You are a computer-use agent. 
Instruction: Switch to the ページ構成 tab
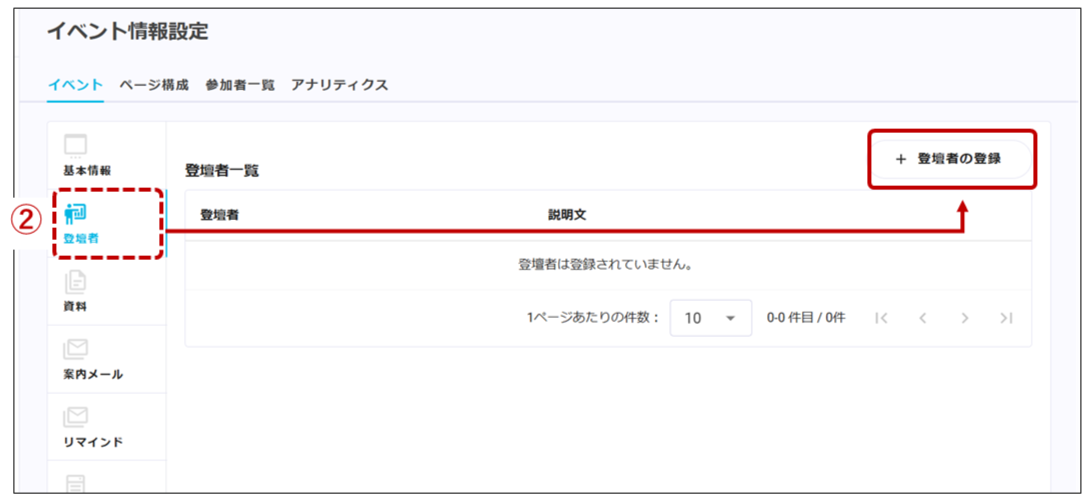point(153,85)
